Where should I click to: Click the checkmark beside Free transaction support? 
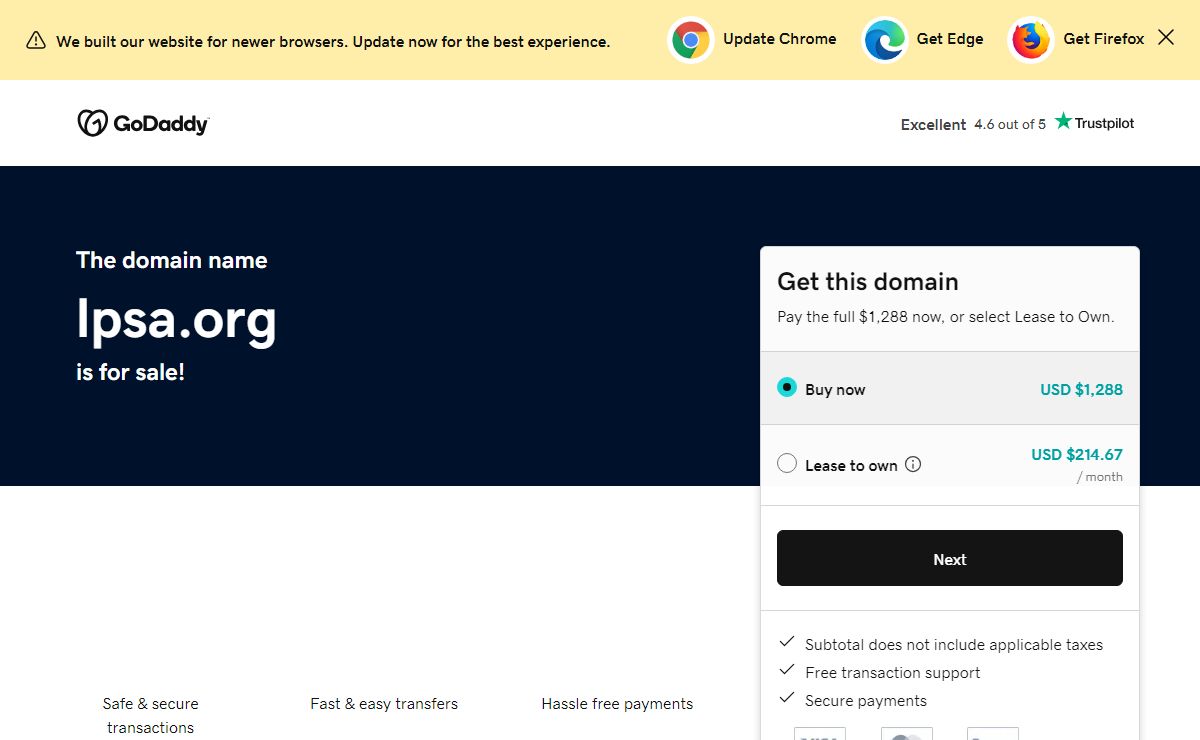(787, 670)
